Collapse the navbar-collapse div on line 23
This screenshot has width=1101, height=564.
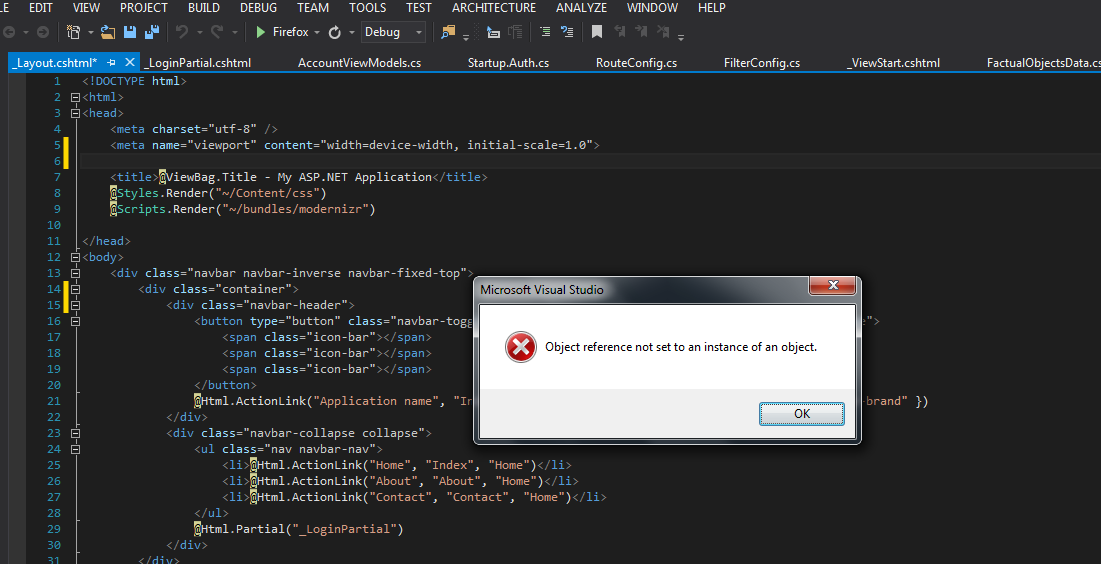pos(75,433)
